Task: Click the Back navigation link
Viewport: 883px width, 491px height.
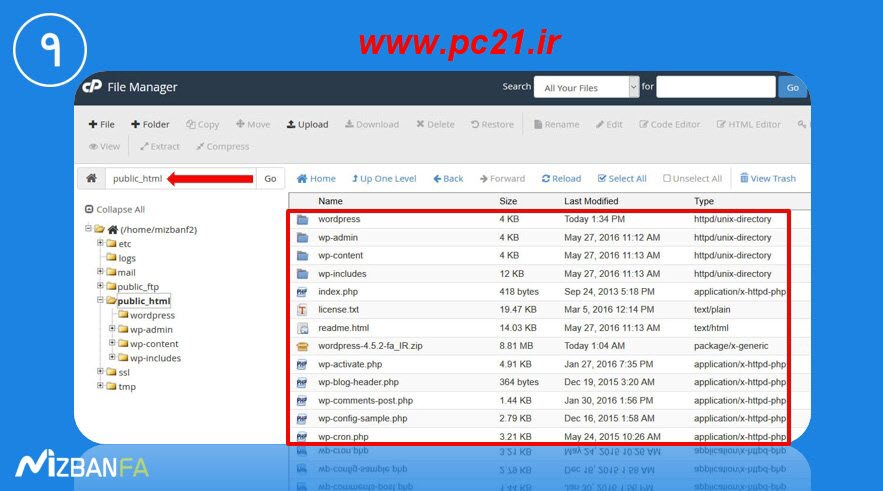Action: coord(448,178)
